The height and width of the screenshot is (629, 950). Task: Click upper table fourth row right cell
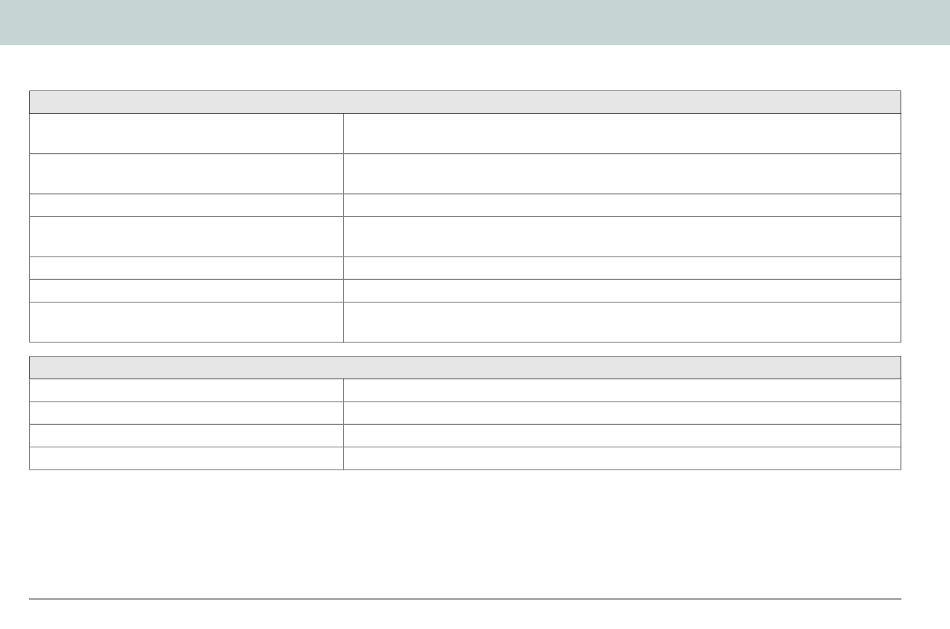click(622, 236)
